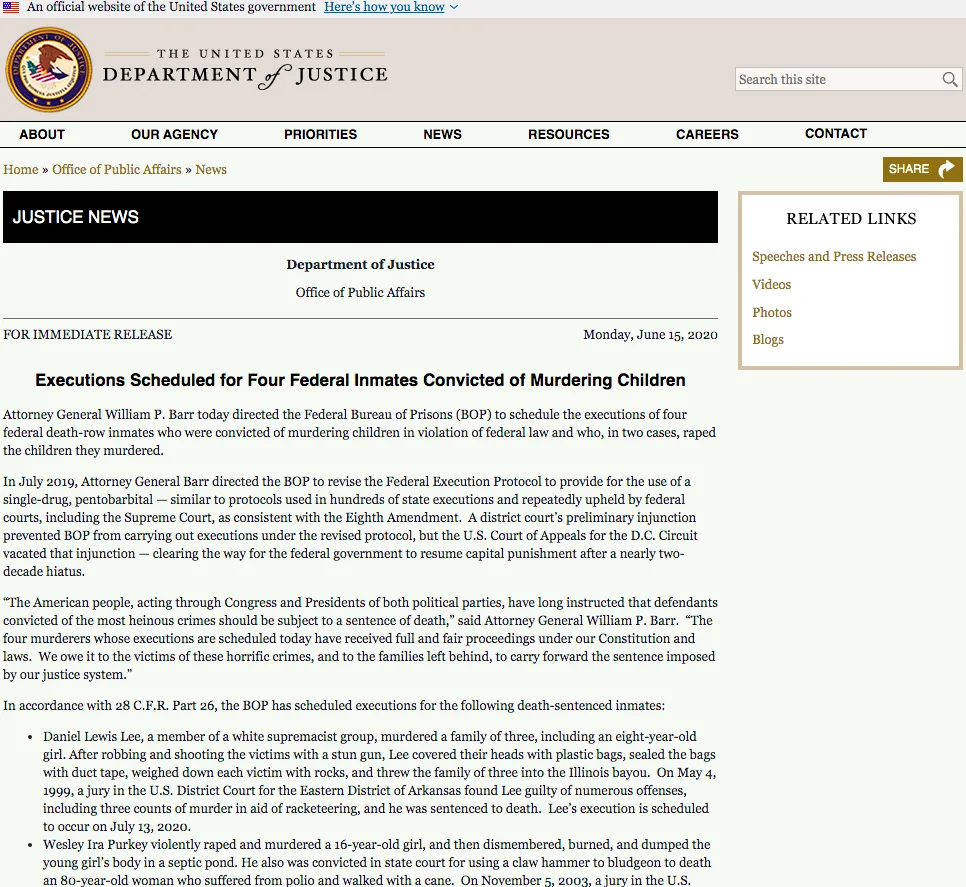This screenshot has width=966, height=887.
Task: Click the arrow icon on SHARE button
Action: pyautogui.click(x=946, y=169)
